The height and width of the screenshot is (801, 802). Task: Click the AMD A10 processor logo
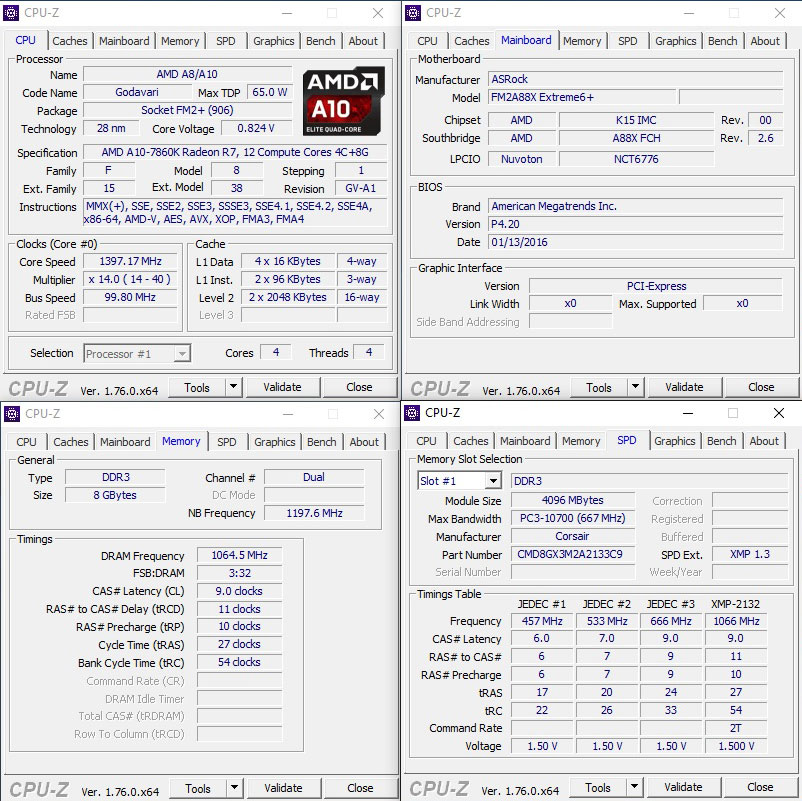click(x=344, y=101)
